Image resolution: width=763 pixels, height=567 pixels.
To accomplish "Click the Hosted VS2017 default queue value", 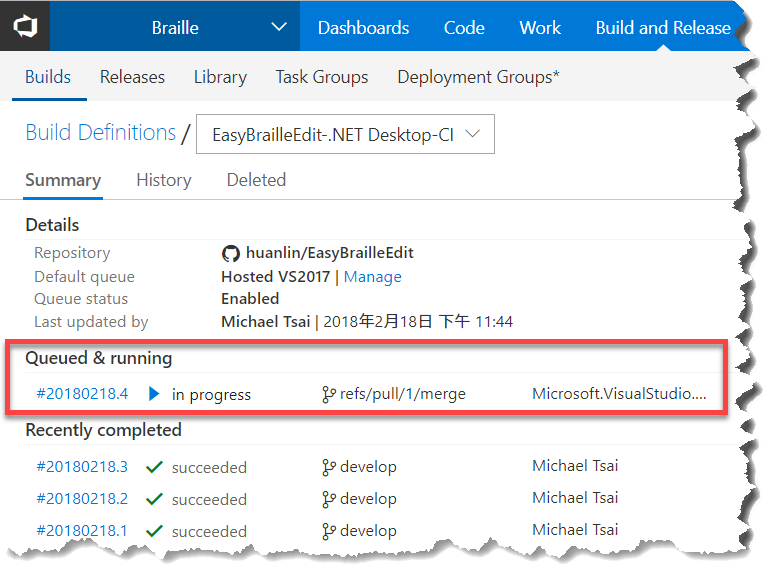I will [x=275, y=276].
